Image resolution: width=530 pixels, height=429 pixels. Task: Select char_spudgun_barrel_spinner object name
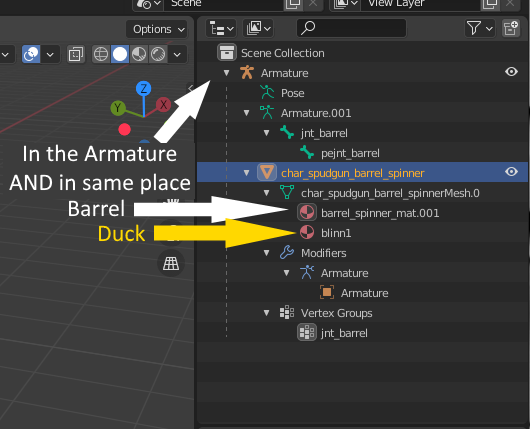pos(353,173)
